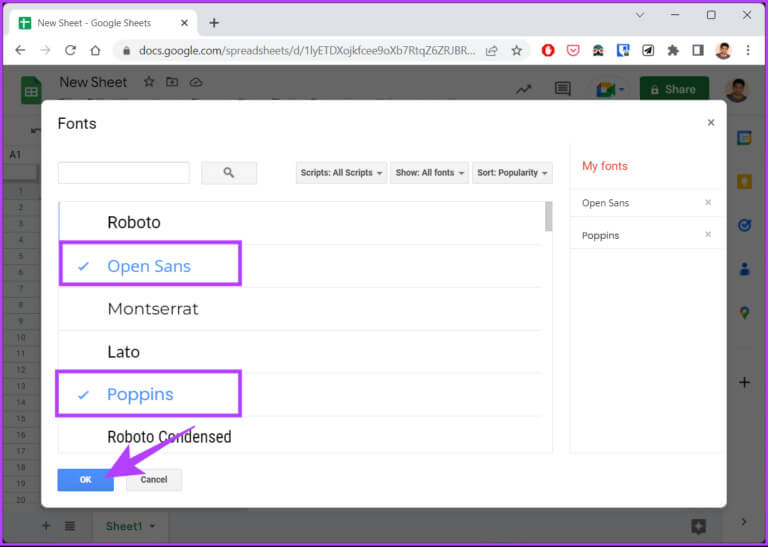Select the Roboto font

click(134, 222)
